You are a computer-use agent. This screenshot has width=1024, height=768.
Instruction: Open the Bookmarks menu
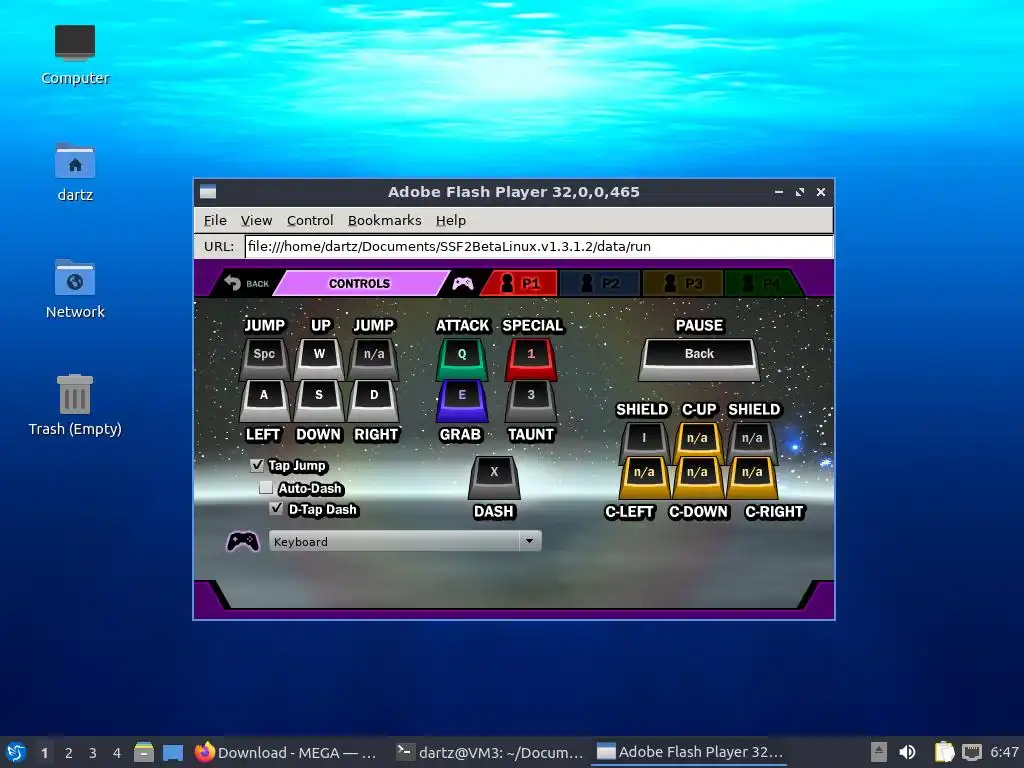point(384,221)
